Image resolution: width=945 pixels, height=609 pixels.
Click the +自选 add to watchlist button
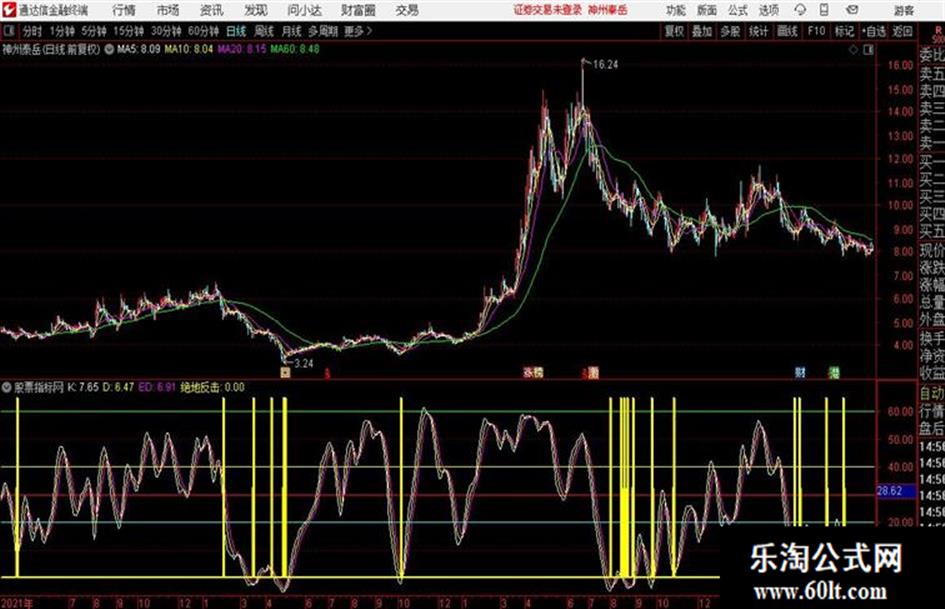coord(873,31)
